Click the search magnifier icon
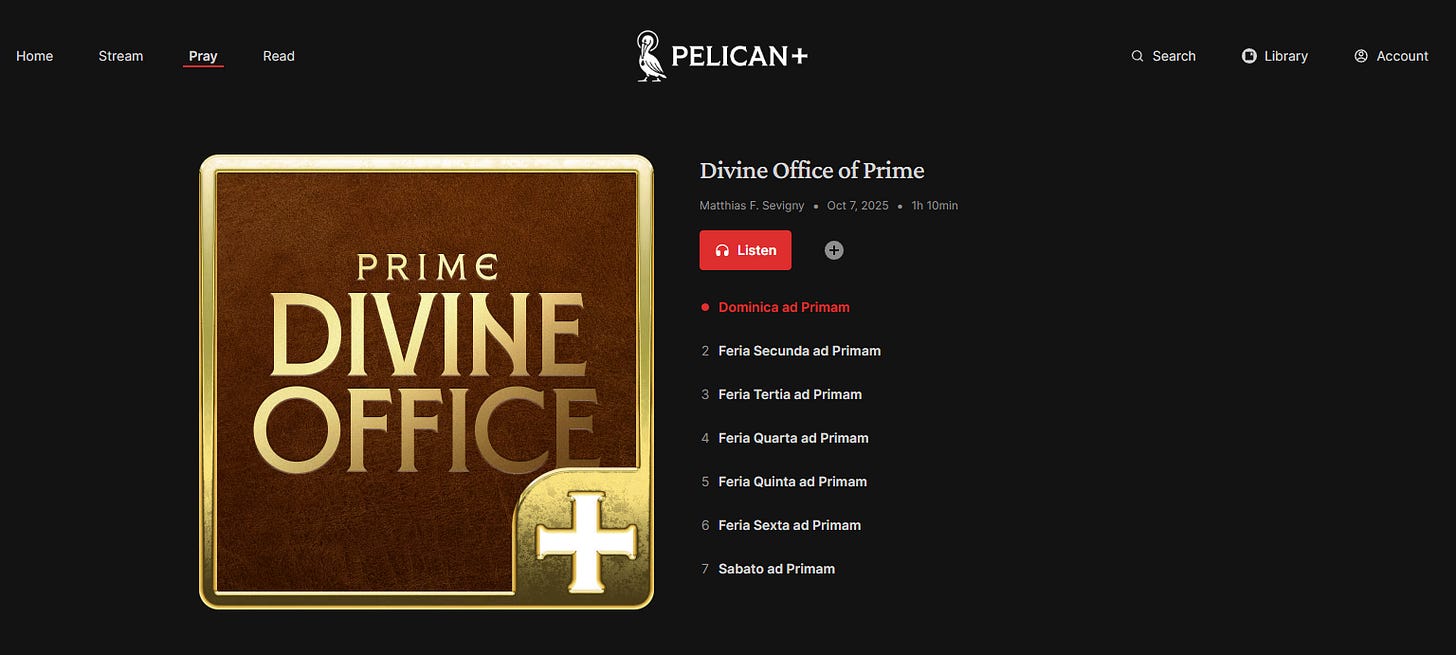 1137,56
